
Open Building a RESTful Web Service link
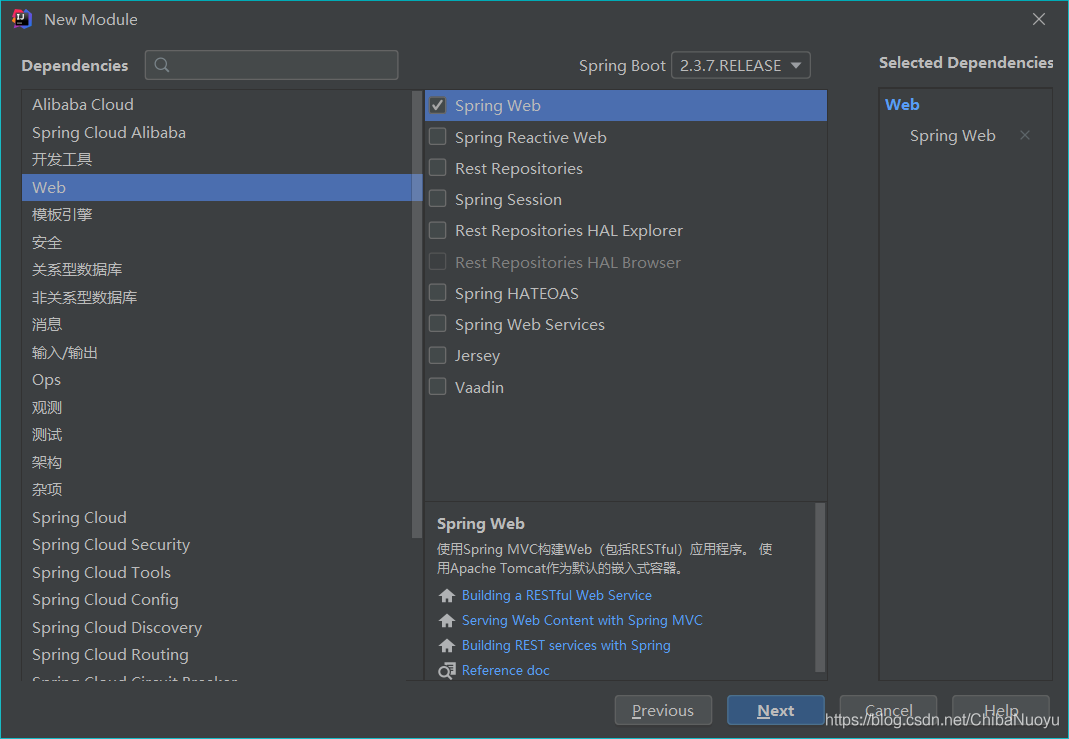(x=556, y=595)
